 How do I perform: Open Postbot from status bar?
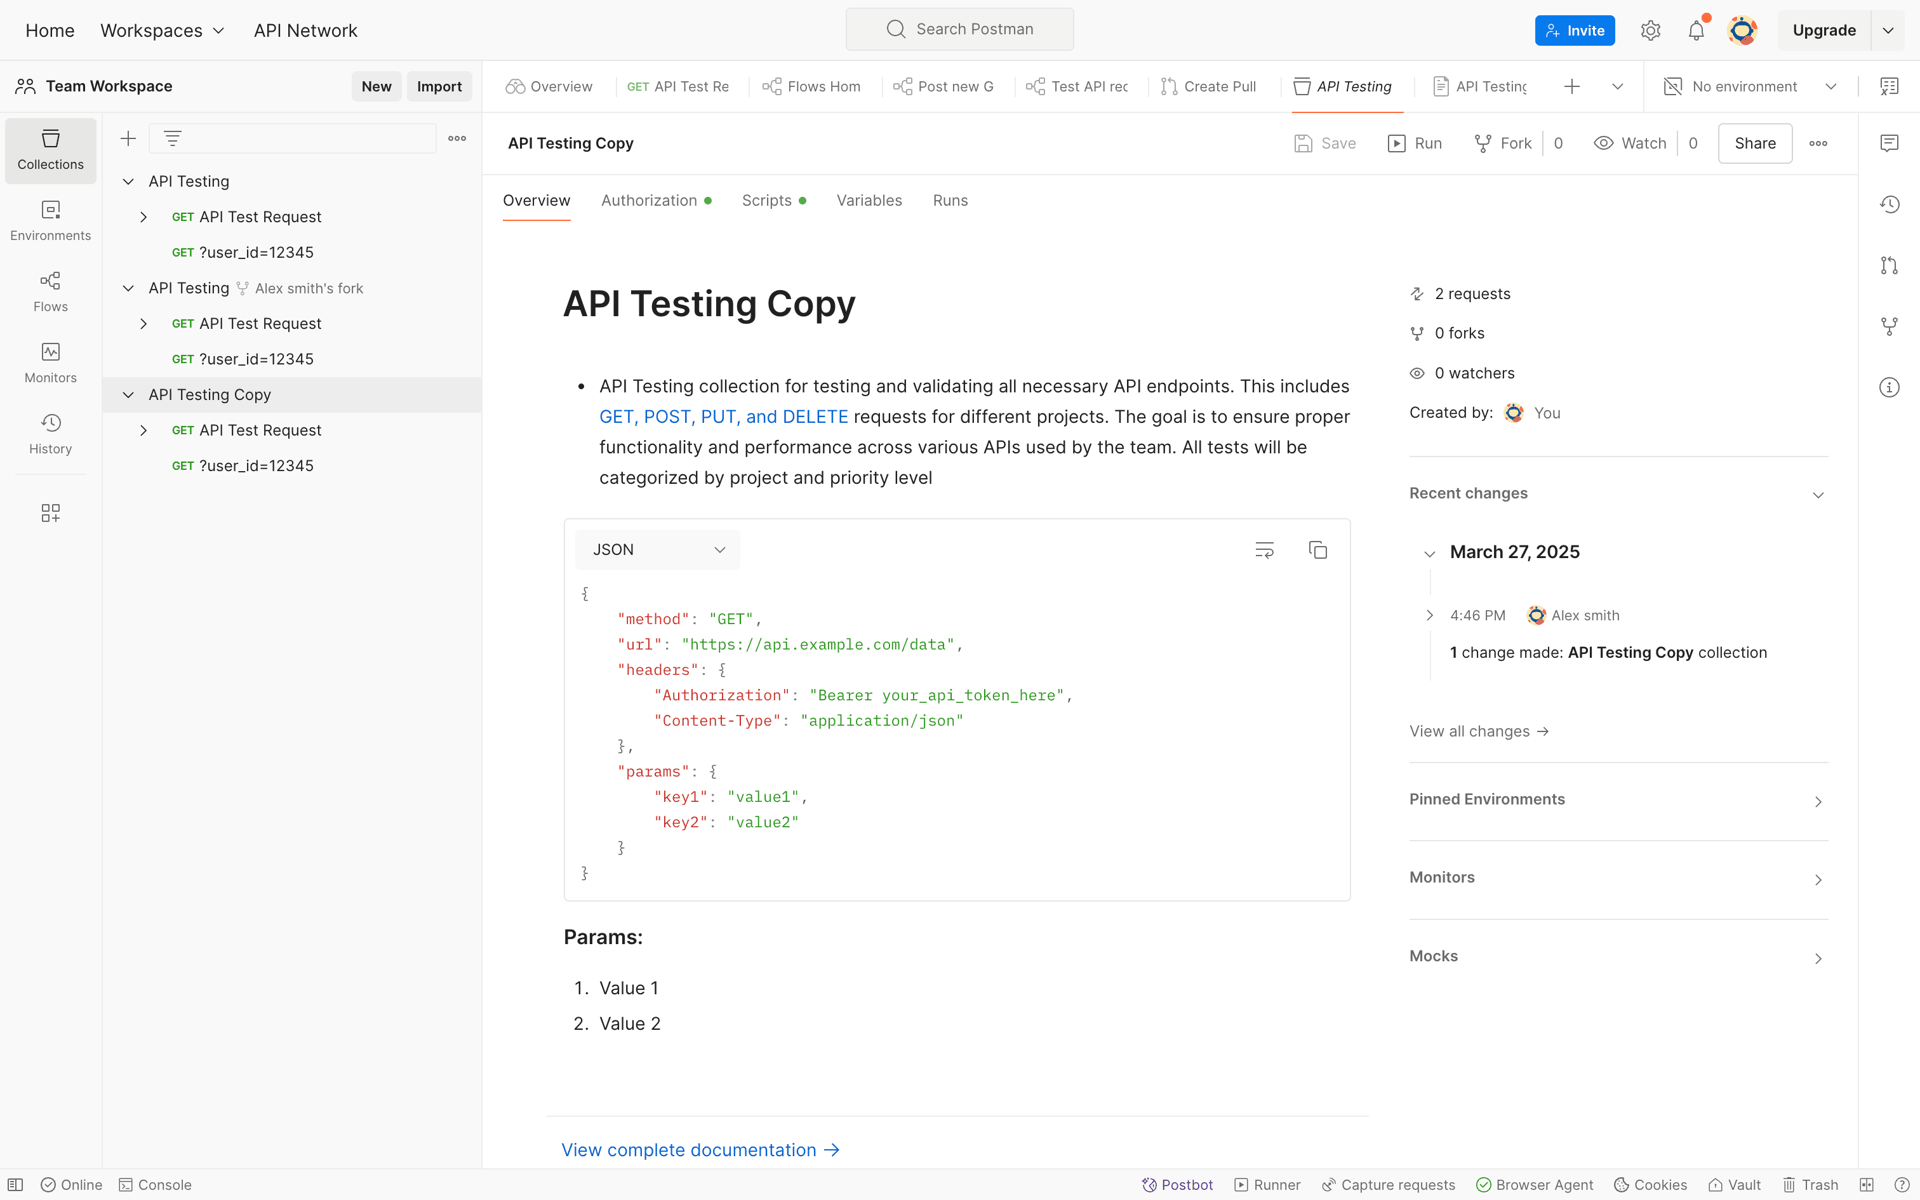tap(1177, 1185)
